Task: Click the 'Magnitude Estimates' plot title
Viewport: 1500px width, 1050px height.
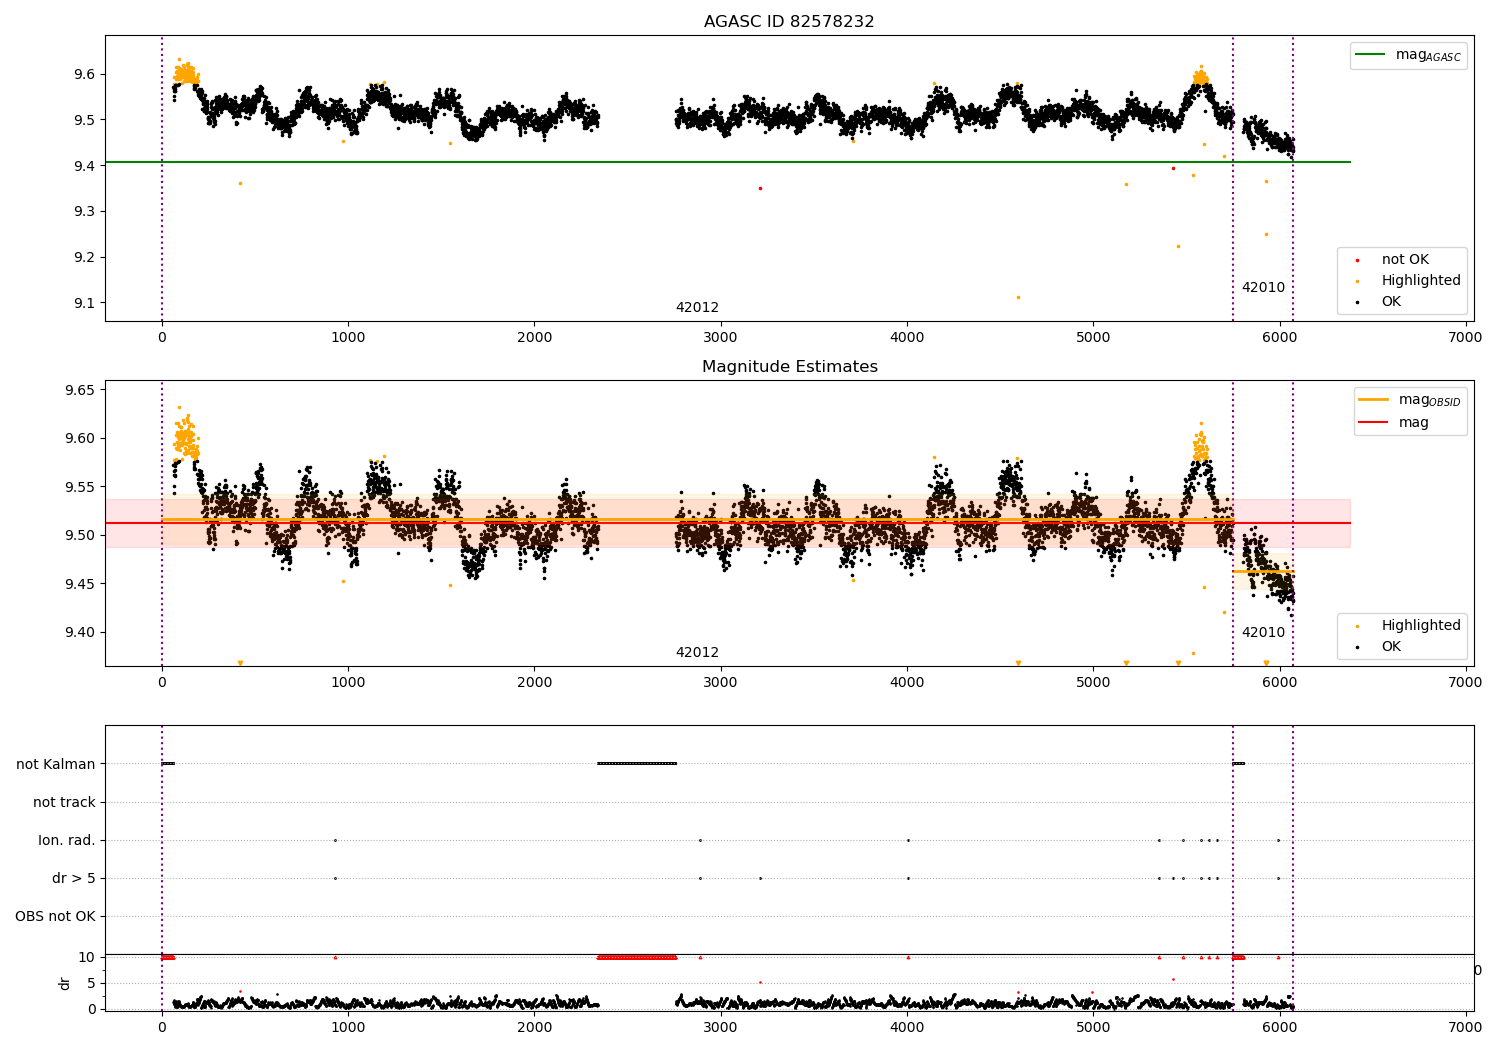Action: pos(789,367)
